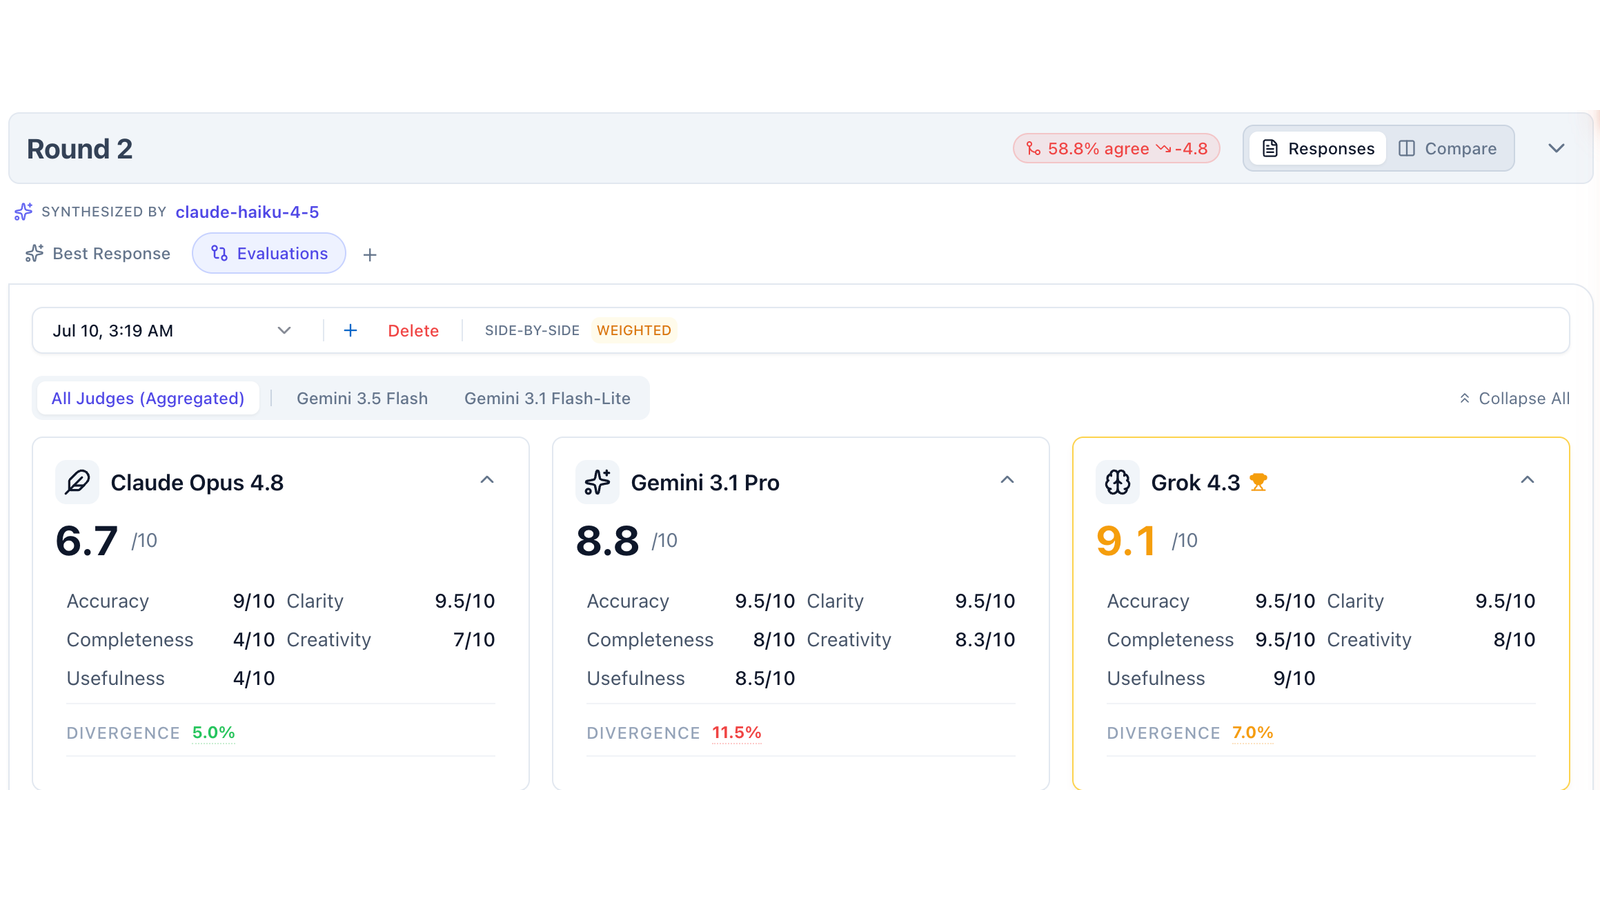Viewport: 1600px width, 900px height.
Task: Click Claude Opus 4.8 Completeness 4/10 score
Action: tap(254, 640)
